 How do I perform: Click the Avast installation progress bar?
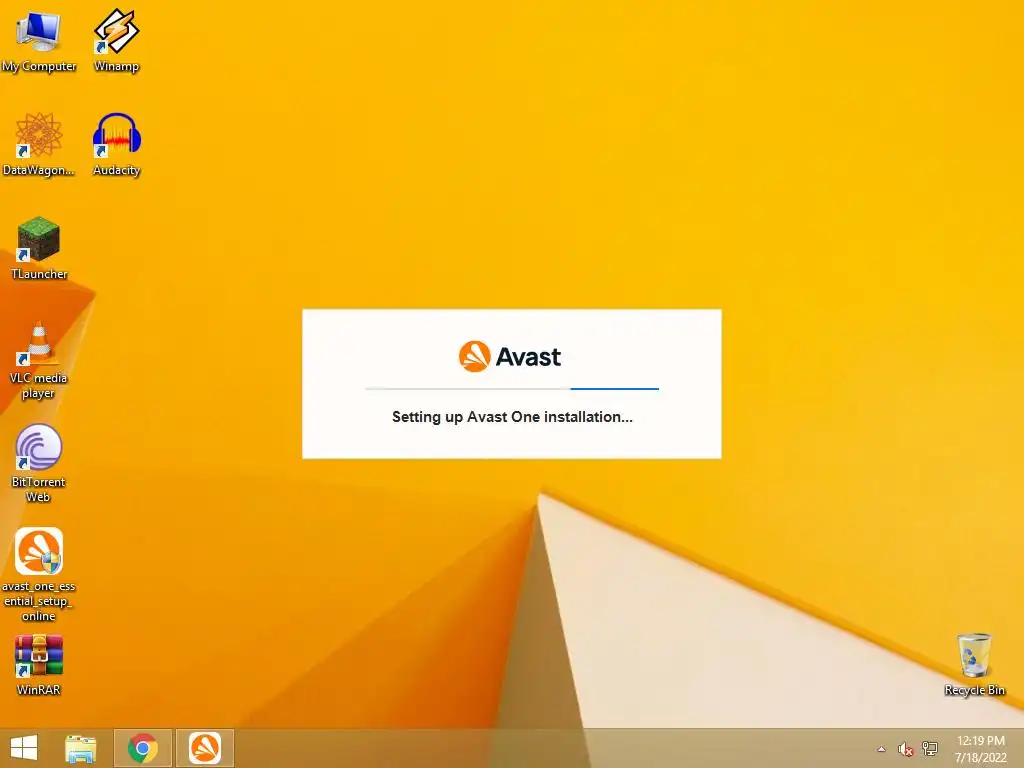point(512,389)
